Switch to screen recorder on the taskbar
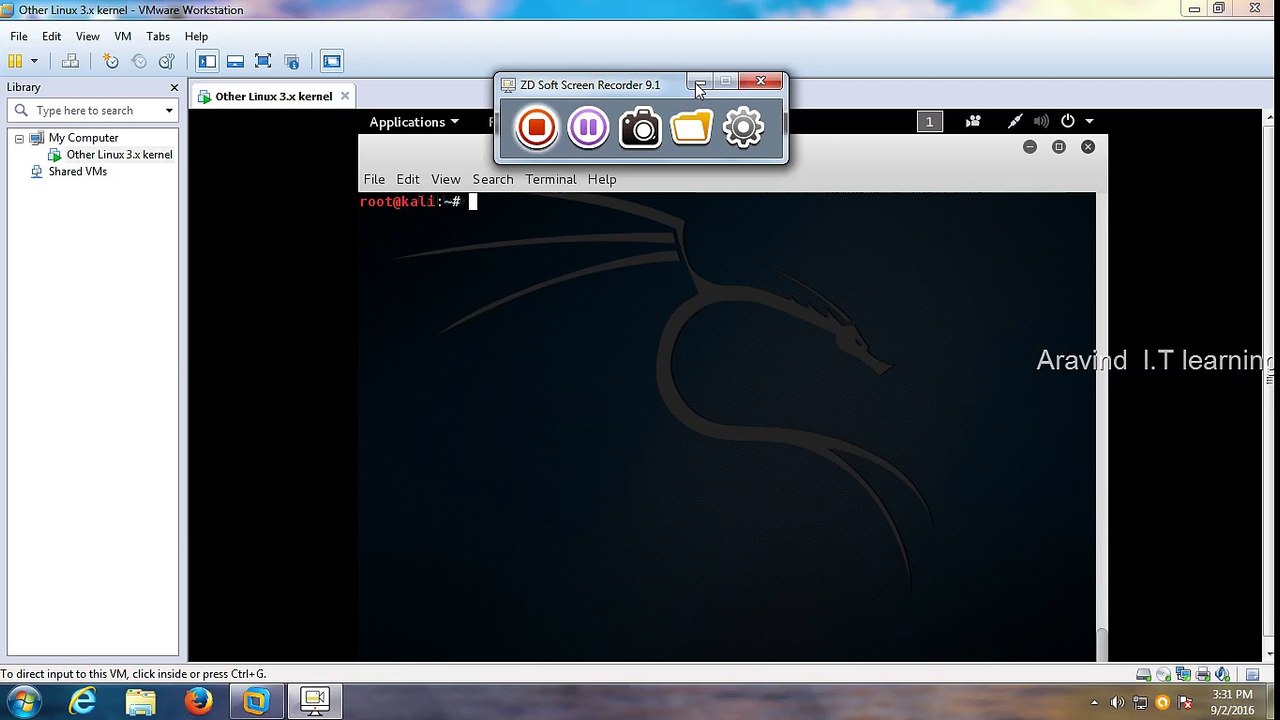Image resolution: width=1280 pixels, height=720 pixels. pos(314,702)
